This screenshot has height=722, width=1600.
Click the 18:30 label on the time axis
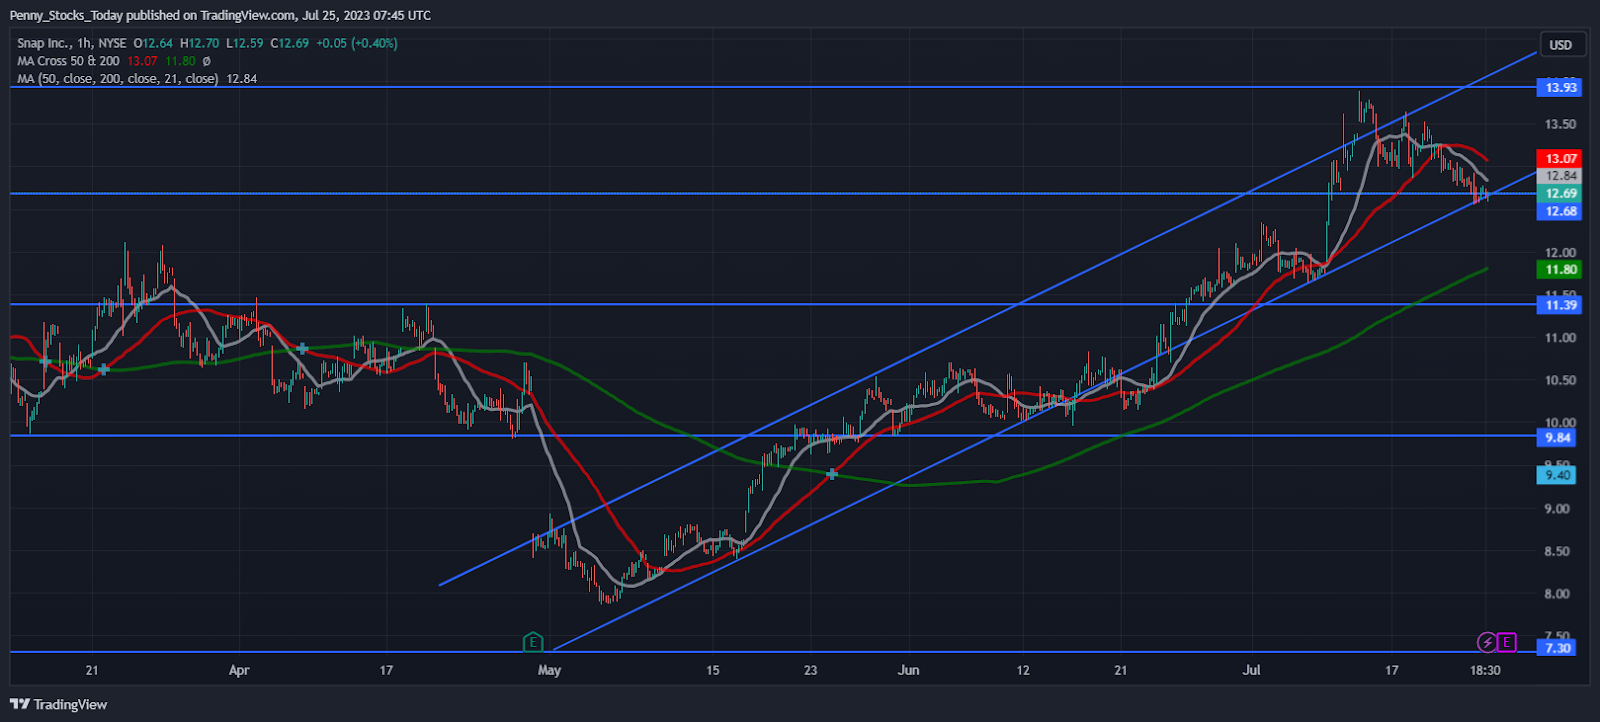[1485, 670]
